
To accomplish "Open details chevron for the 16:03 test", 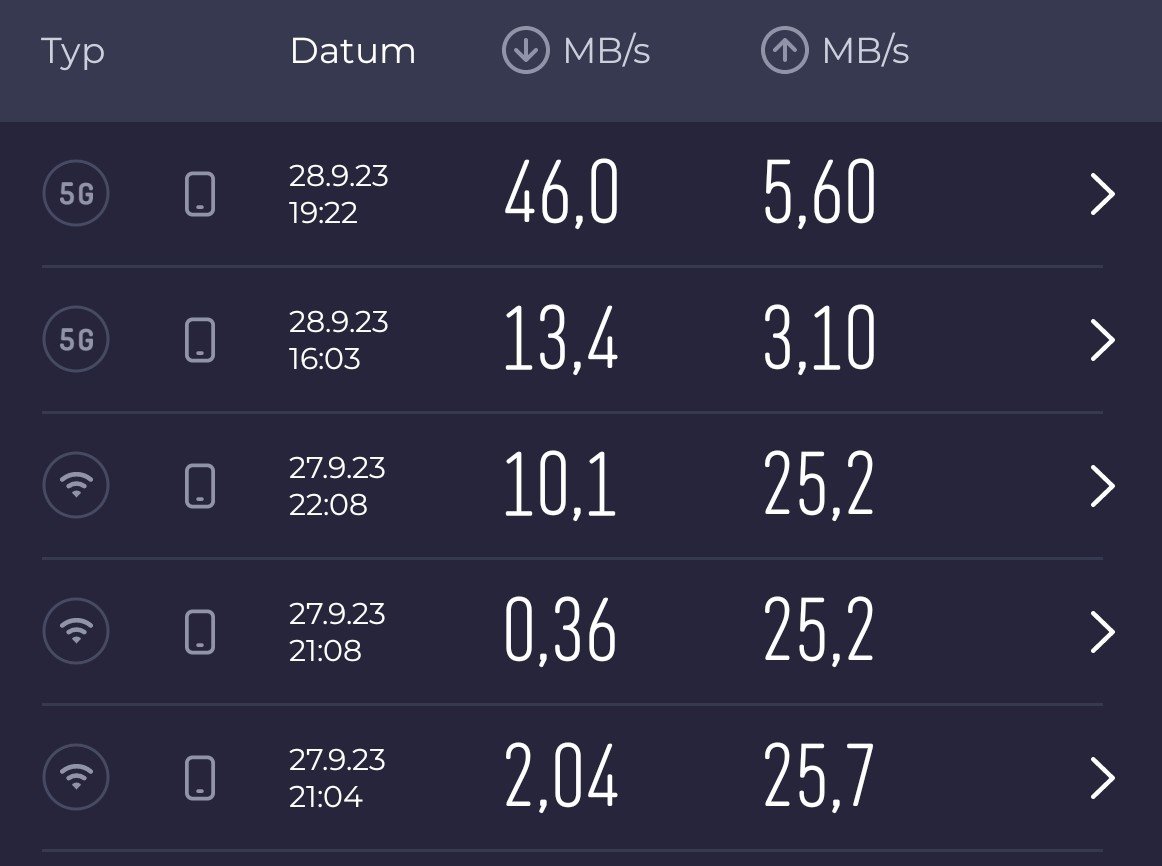I will point(1101,341).
